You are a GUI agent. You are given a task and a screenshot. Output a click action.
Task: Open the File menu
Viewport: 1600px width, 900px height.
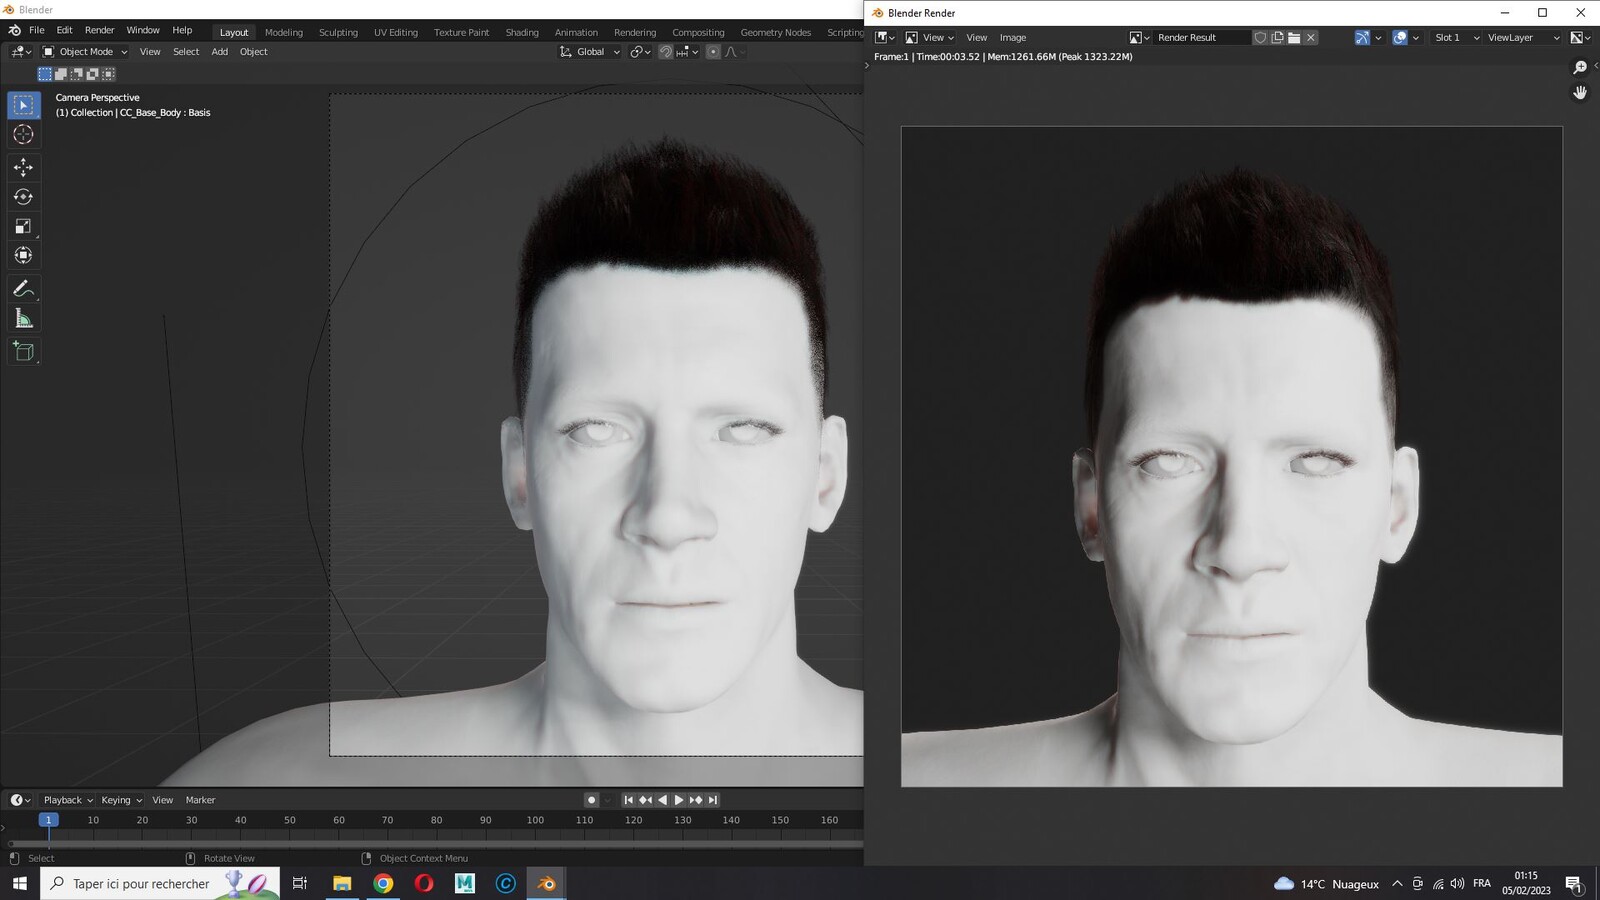coord(37,31)
